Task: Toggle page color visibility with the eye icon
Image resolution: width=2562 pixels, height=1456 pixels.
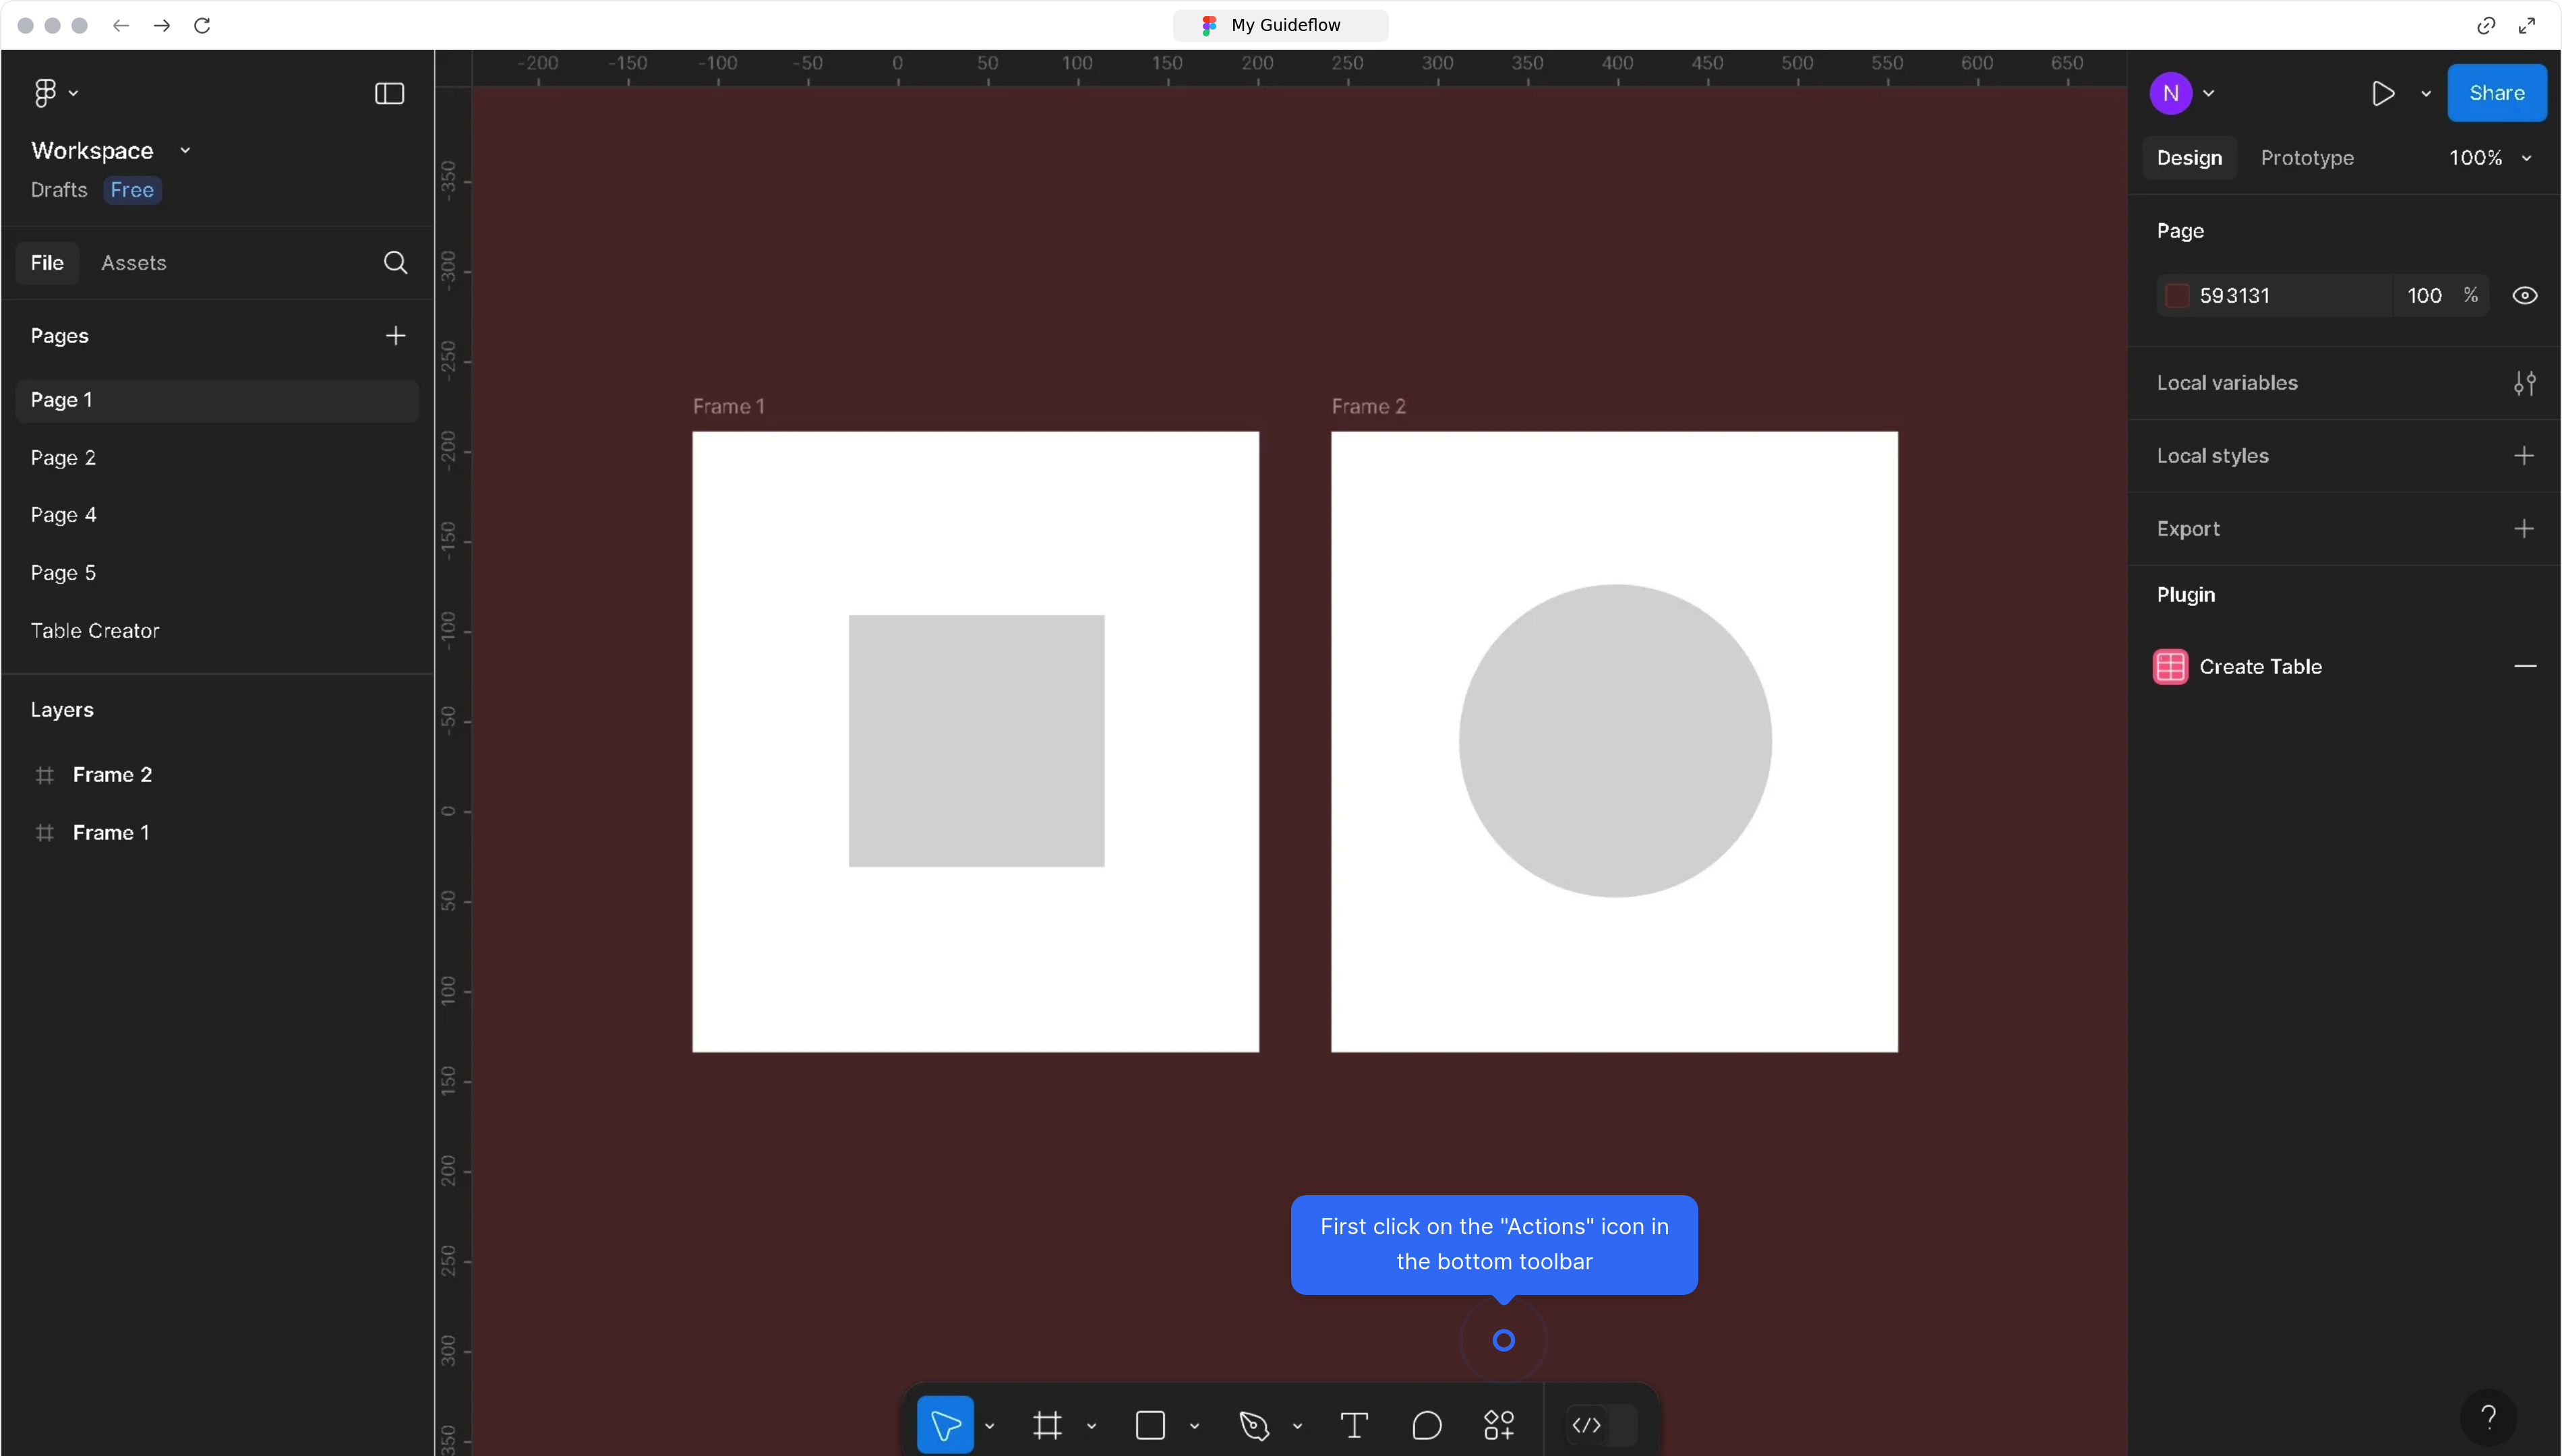Action: pos(2525,295)
